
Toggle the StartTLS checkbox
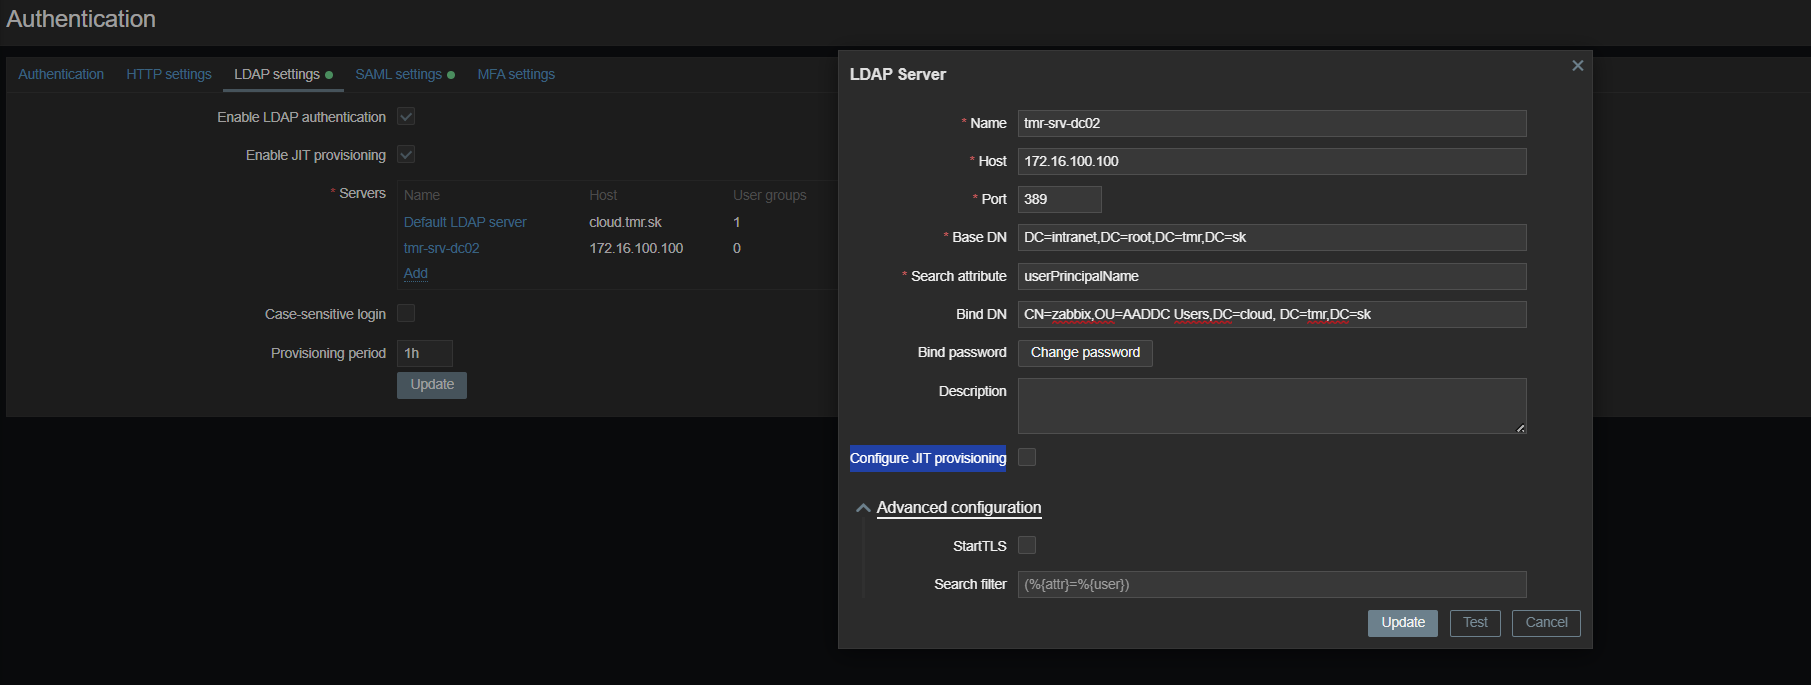[1027, 545]
